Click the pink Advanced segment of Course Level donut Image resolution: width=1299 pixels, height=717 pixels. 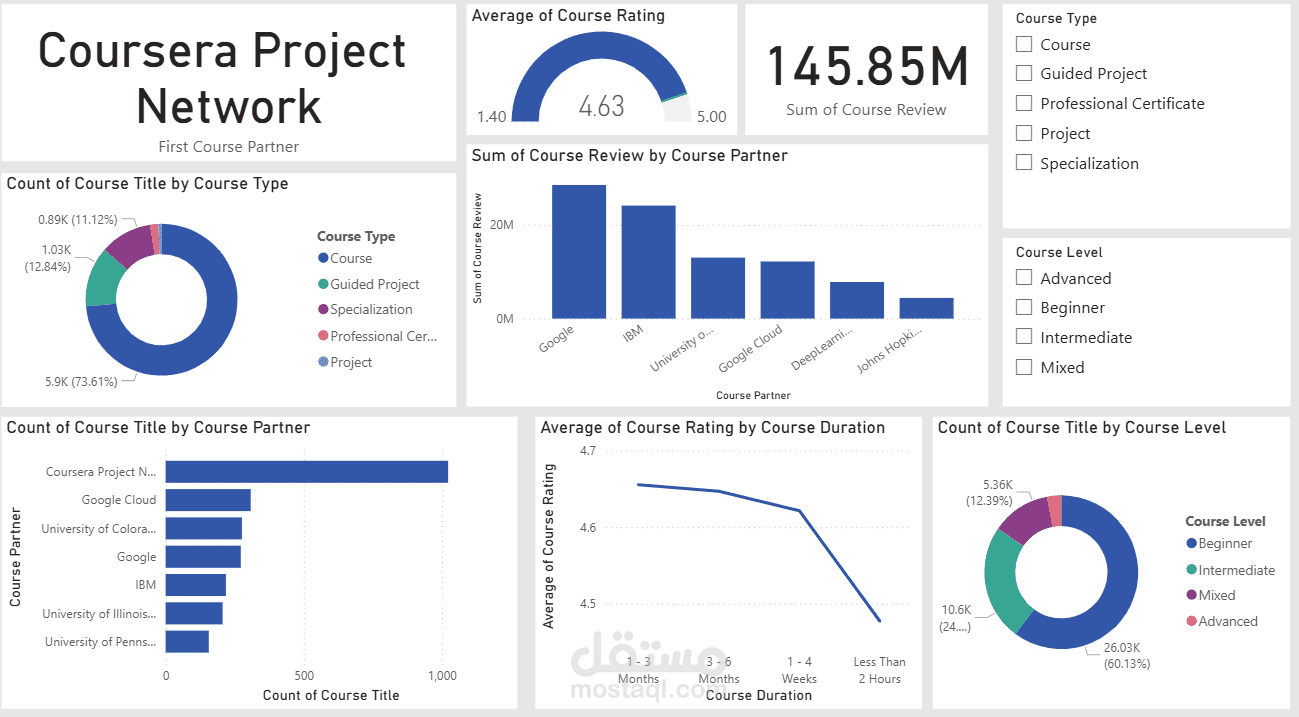[x=1054, y=511]
